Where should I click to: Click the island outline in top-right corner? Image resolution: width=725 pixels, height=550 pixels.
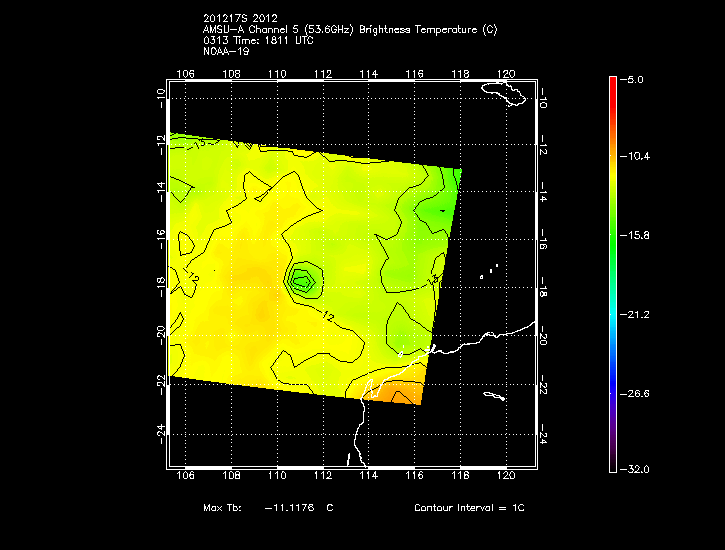click(x=504, y=94)
